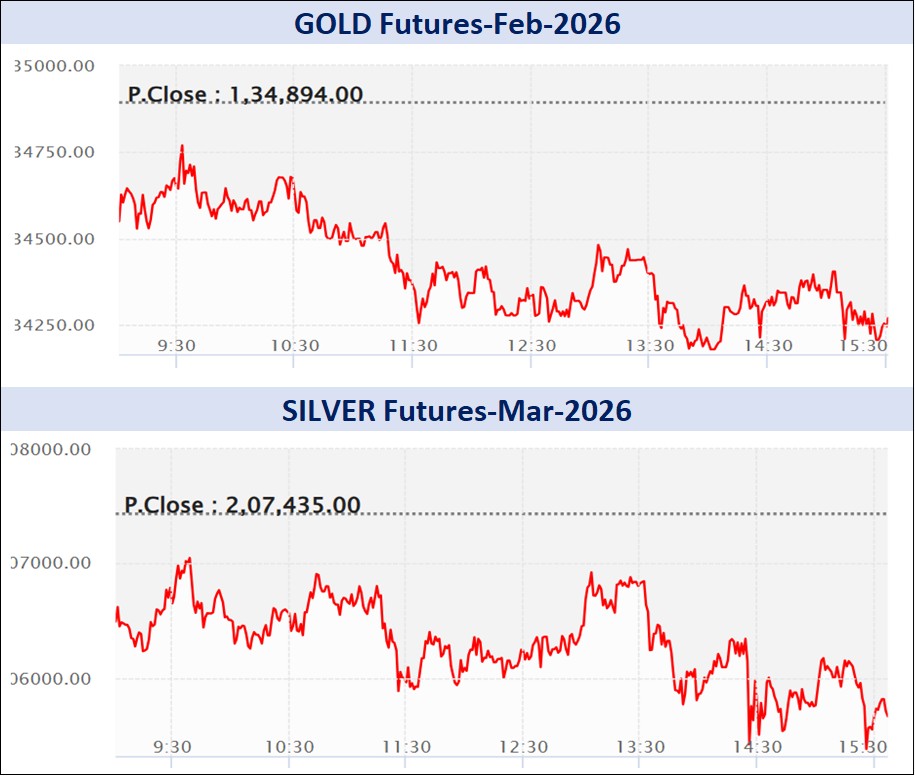The width and height of the screenshot is (915, 776).
Task: Click the 34750.00 price label on gold axis
Action: point(54,152)
